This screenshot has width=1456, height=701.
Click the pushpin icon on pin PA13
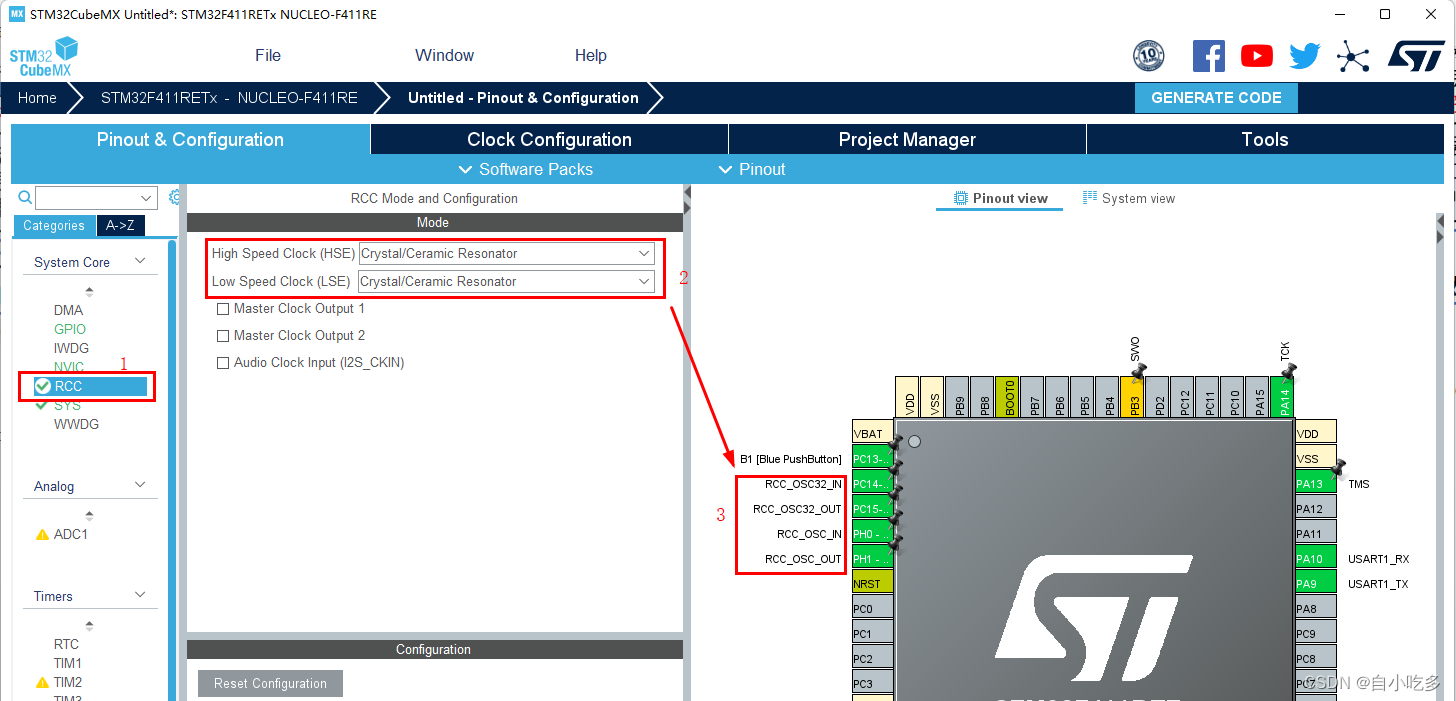1338,468
